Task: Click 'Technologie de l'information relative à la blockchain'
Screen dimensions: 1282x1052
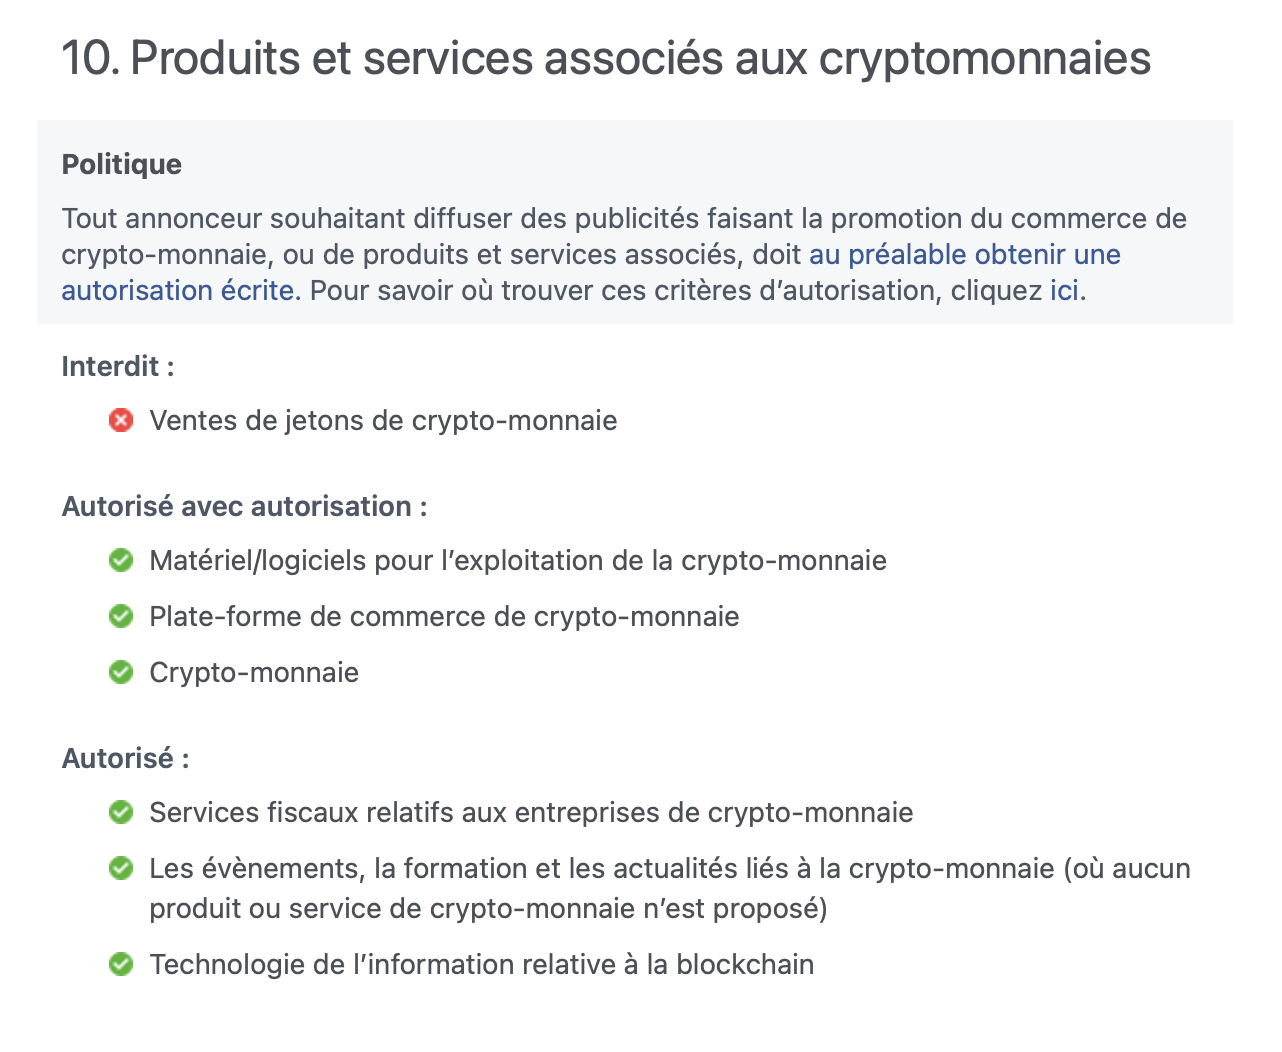Action: click(x=482, y=964)
